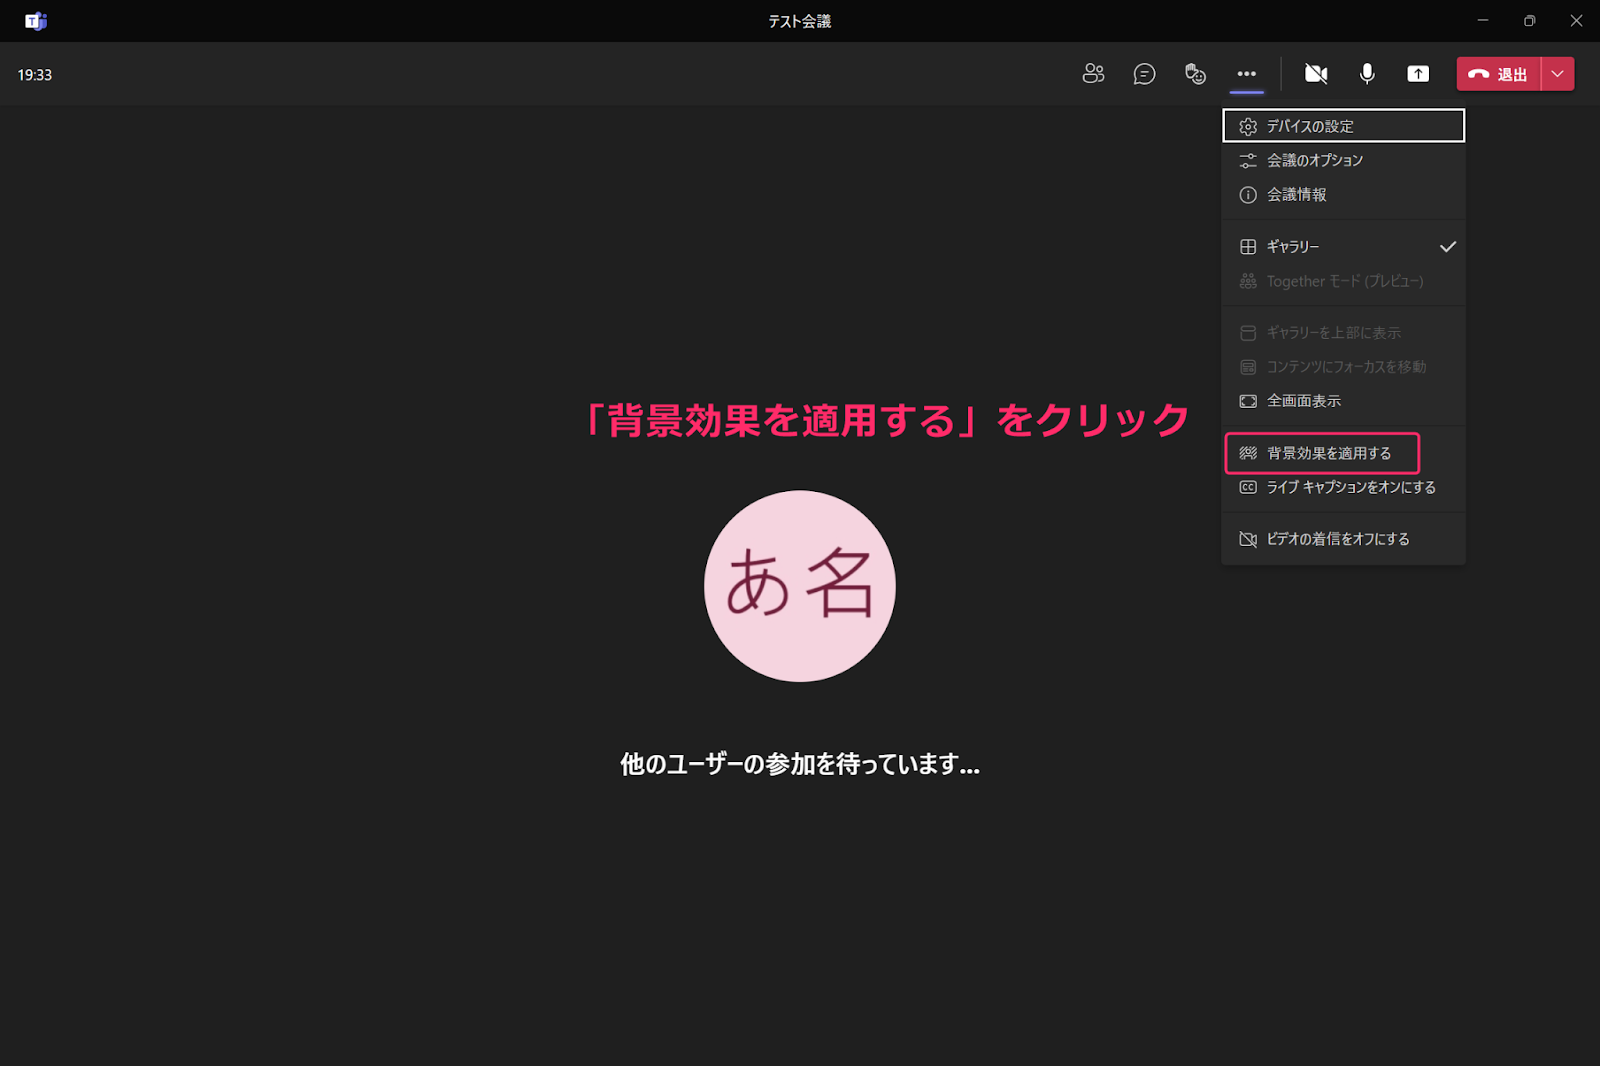Open デバイスの設定 from the menu
1600x1066 pixels.
[1343, 126]
